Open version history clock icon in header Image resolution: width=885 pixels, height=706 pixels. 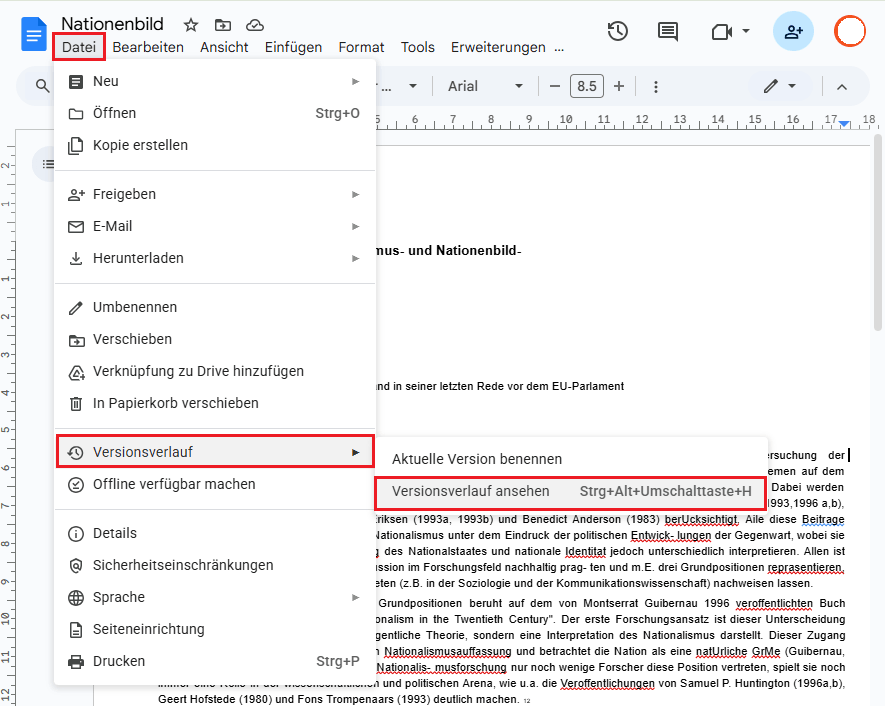618,31
